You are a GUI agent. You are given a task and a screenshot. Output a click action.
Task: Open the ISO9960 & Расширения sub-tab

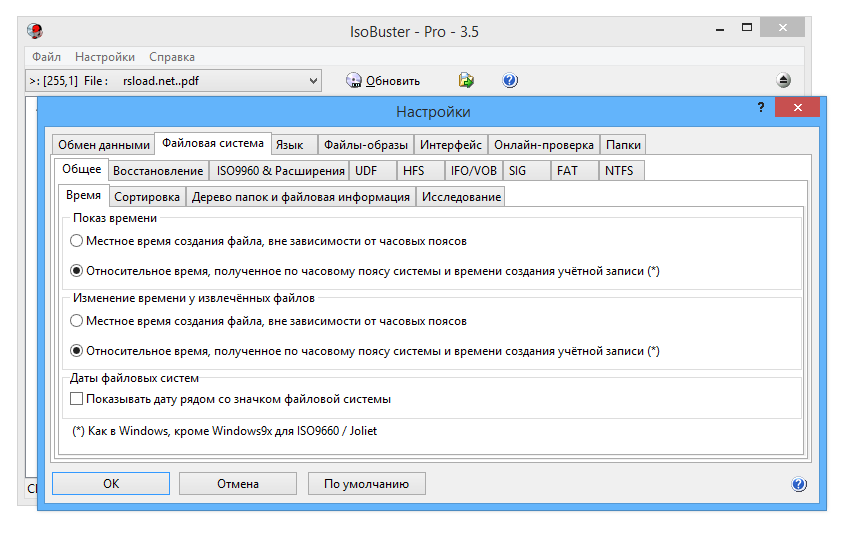pos(280,171)
